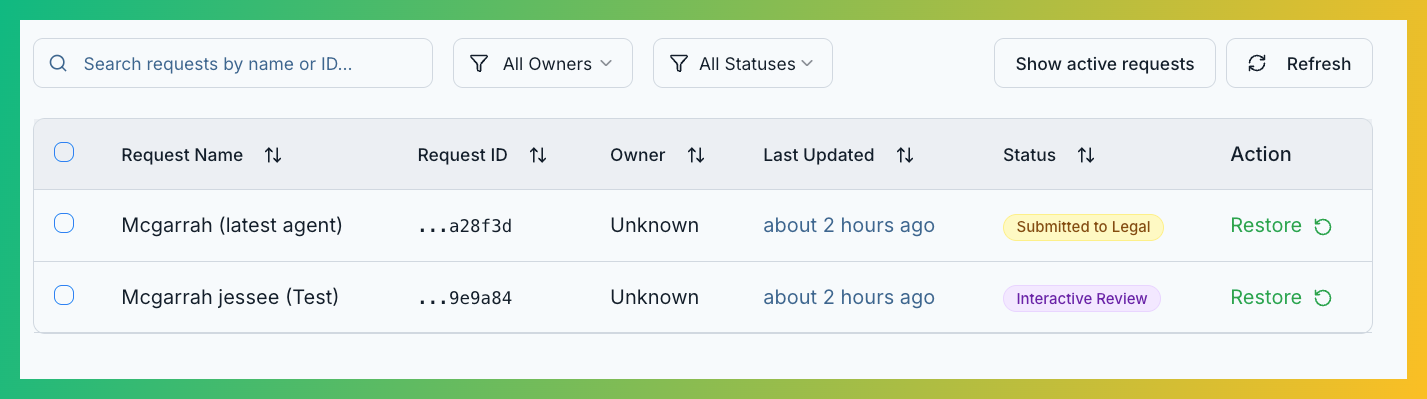1427x399 pixels.
Task: Click the funnel icon beside All Owners
Action: pyautogui.click(x=479, y=64)
